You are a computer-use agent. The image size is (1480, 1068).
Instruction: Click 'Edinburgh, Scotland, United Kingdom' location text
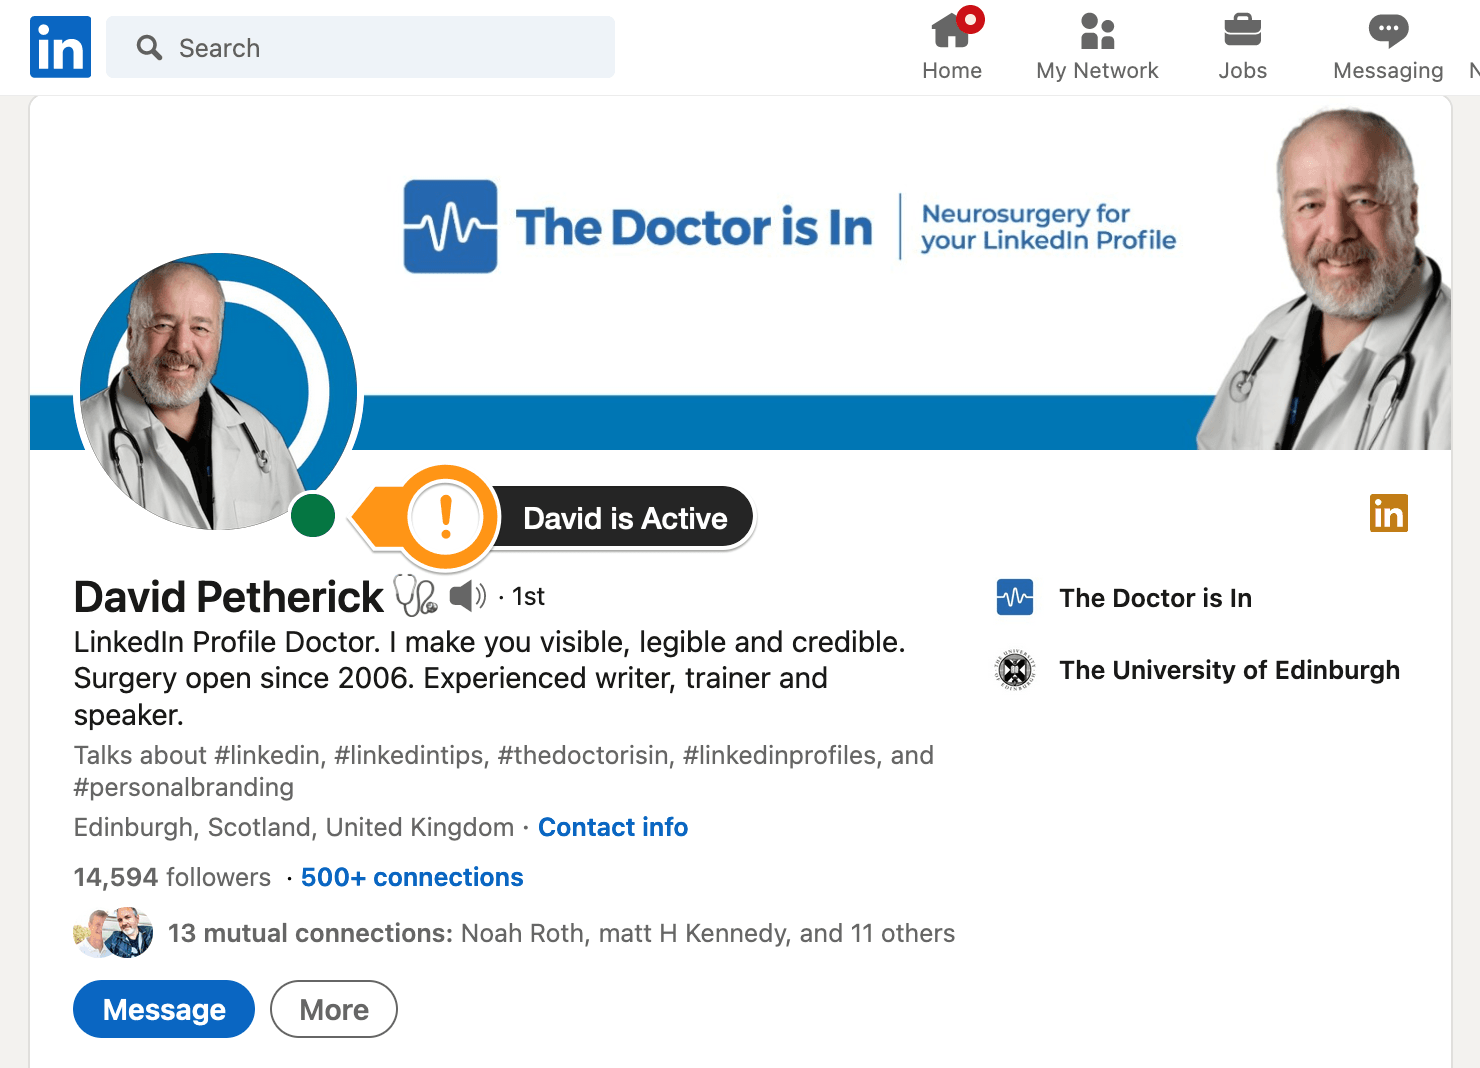(294, 827)
